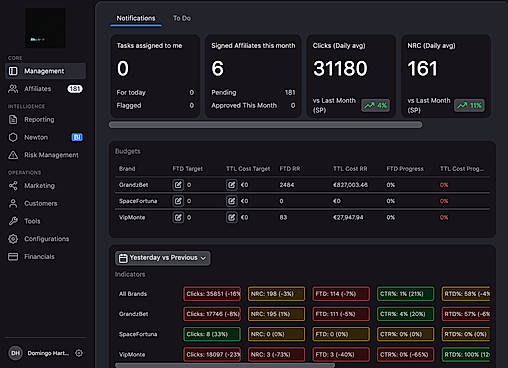Edit SpaceFortuna TTL Cost Target
Image resolution: width=508 pixels, height=368 pixels.
(231, 201)
